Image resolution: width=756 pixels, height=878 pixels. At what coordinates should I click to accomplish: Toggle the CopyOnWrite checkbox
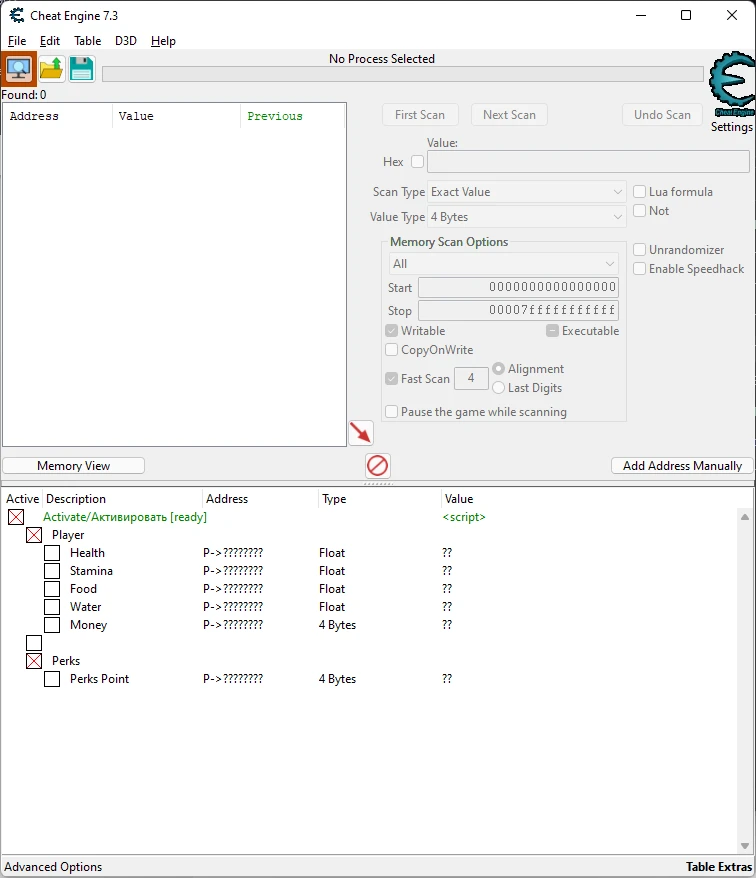[x=391, y=349]
